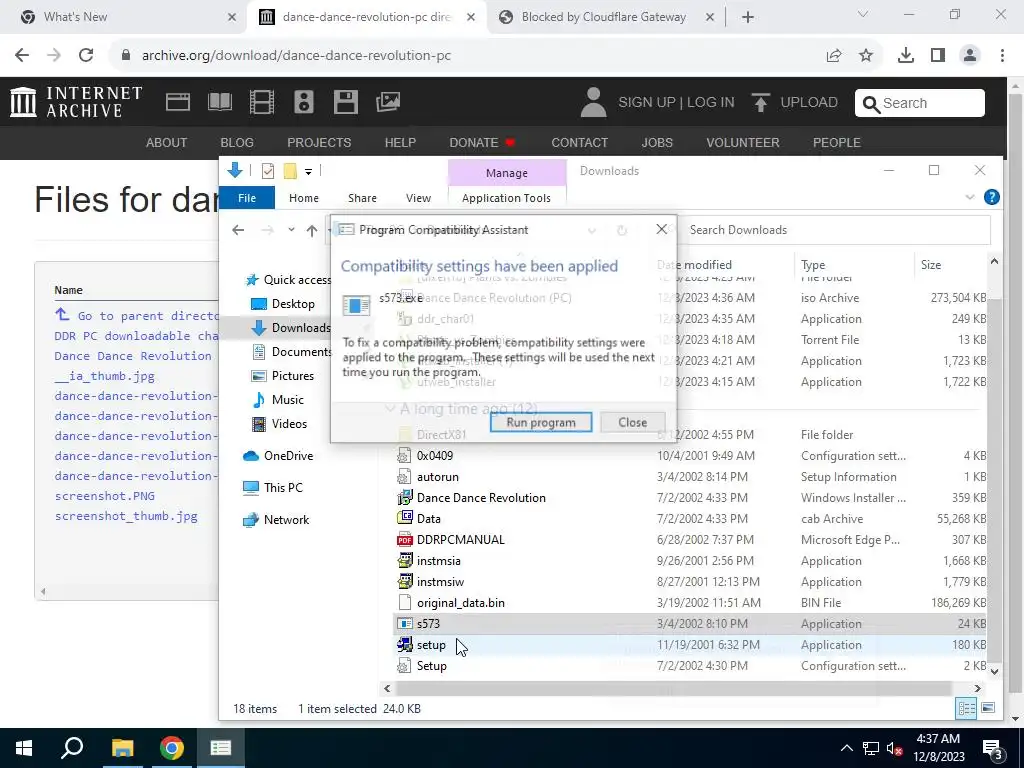
Task: Show hidden system tray icons
Action: click(846, 748)
